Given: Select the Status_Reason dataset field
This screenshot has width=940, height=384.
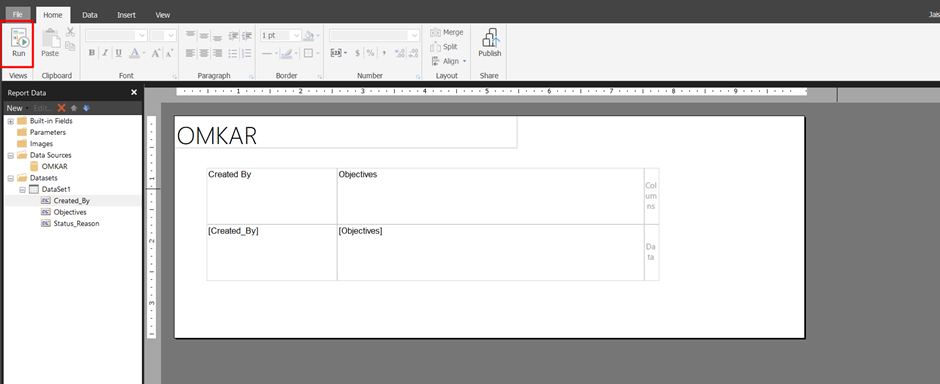Looking at the screenshot, I should tap(76, 223).
